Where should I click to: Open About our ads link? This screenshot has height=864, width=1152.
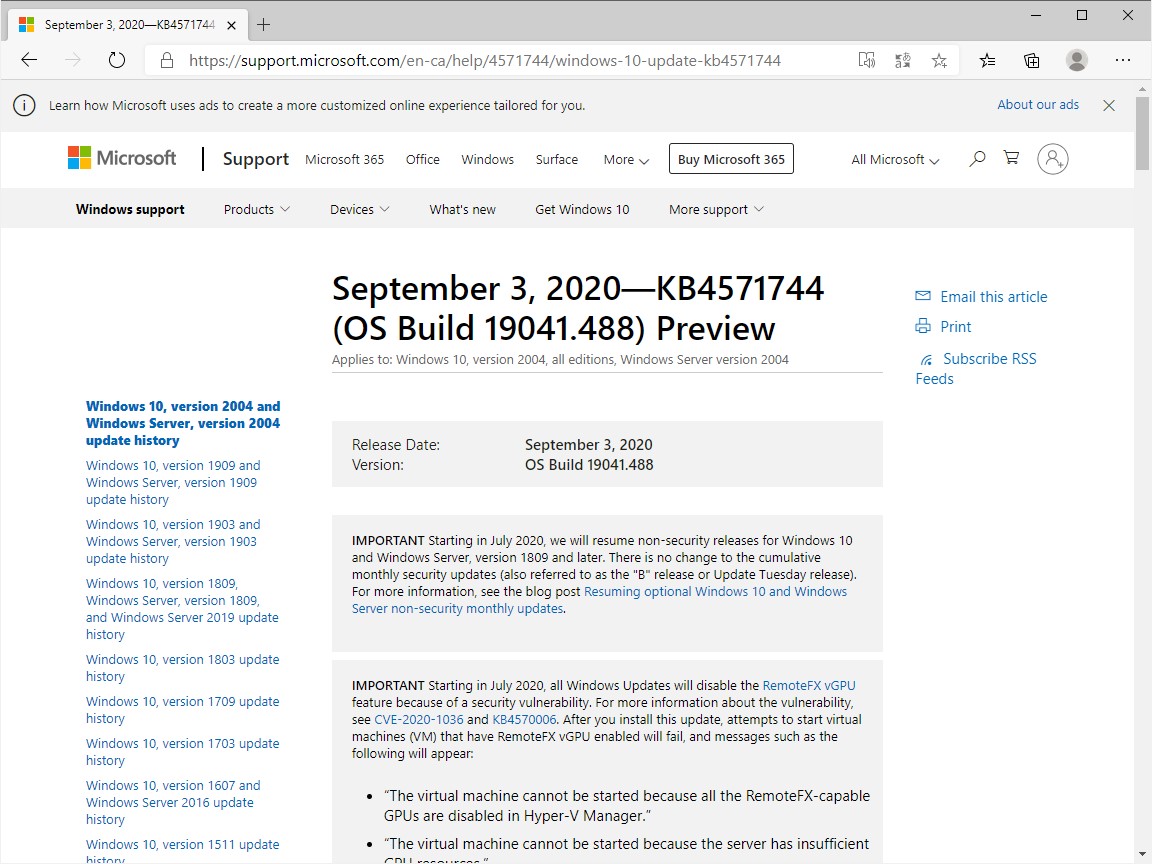(1038, 104)
